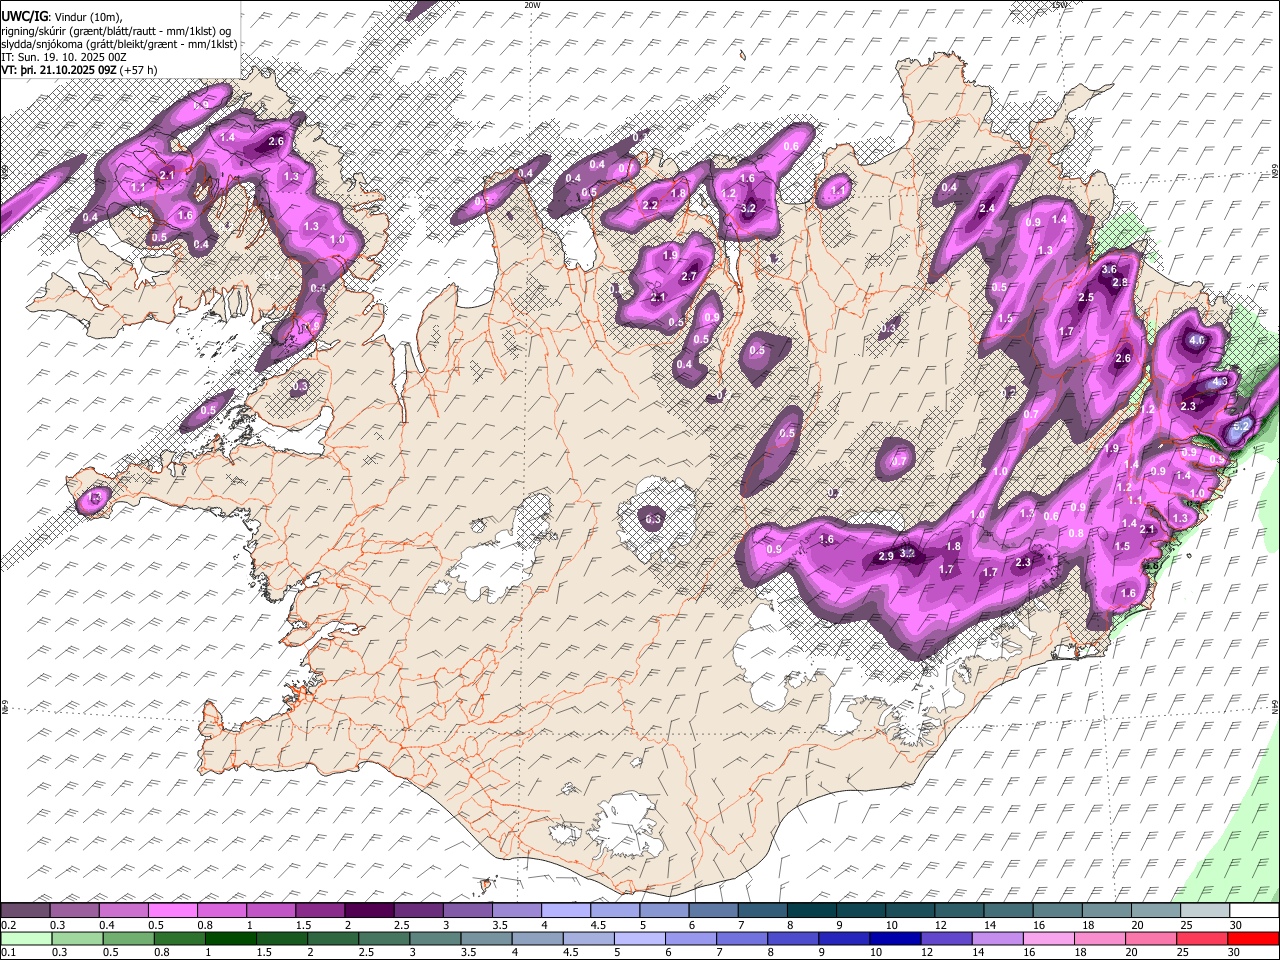The height and width of the screenshot is (960, 1280).
Task: Select the initial time line 'IT: Sun. 19. 10. 2025 00Z'
Action: (x=64, y=57)
